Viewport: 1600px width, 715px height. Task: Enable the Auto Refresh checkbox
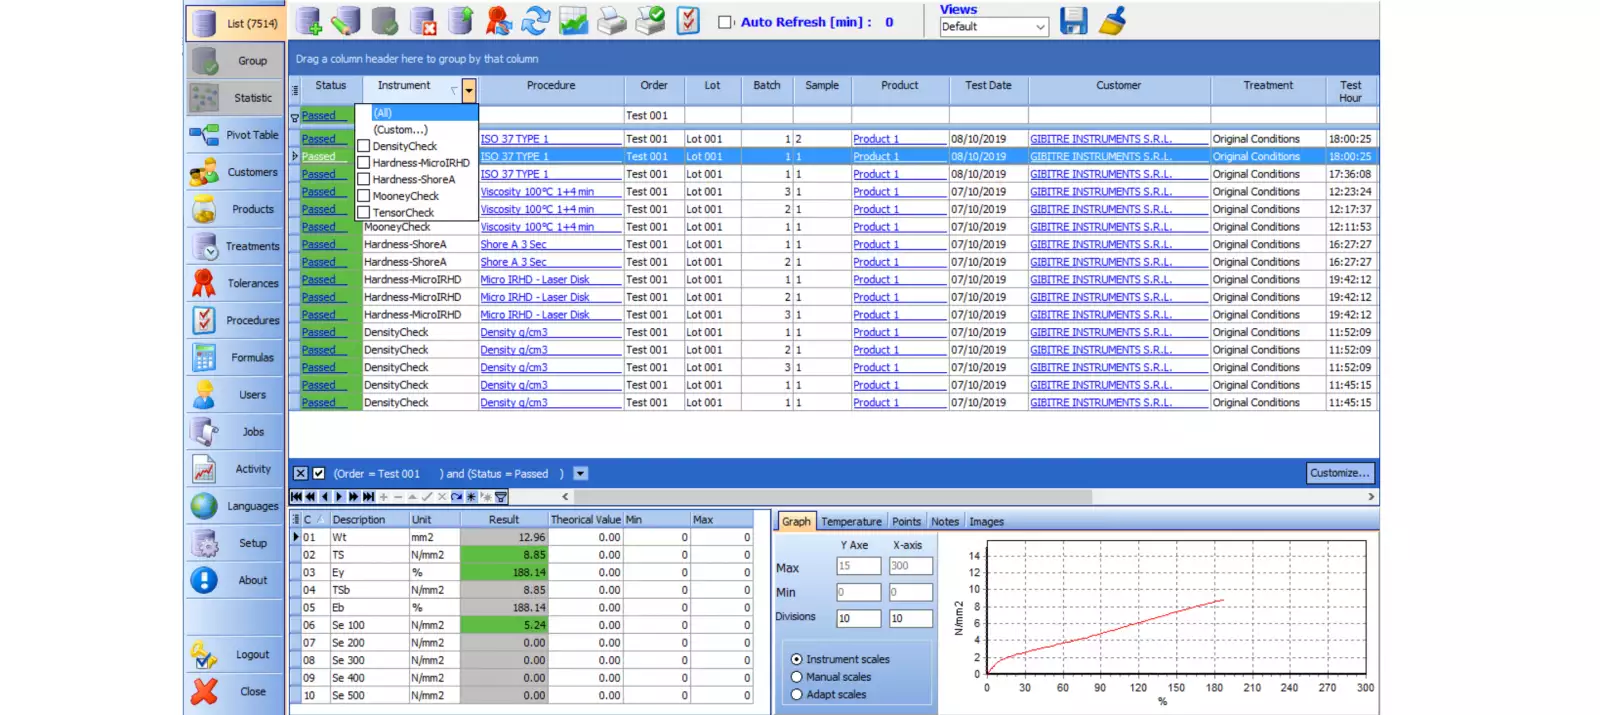tap(726, 22)
